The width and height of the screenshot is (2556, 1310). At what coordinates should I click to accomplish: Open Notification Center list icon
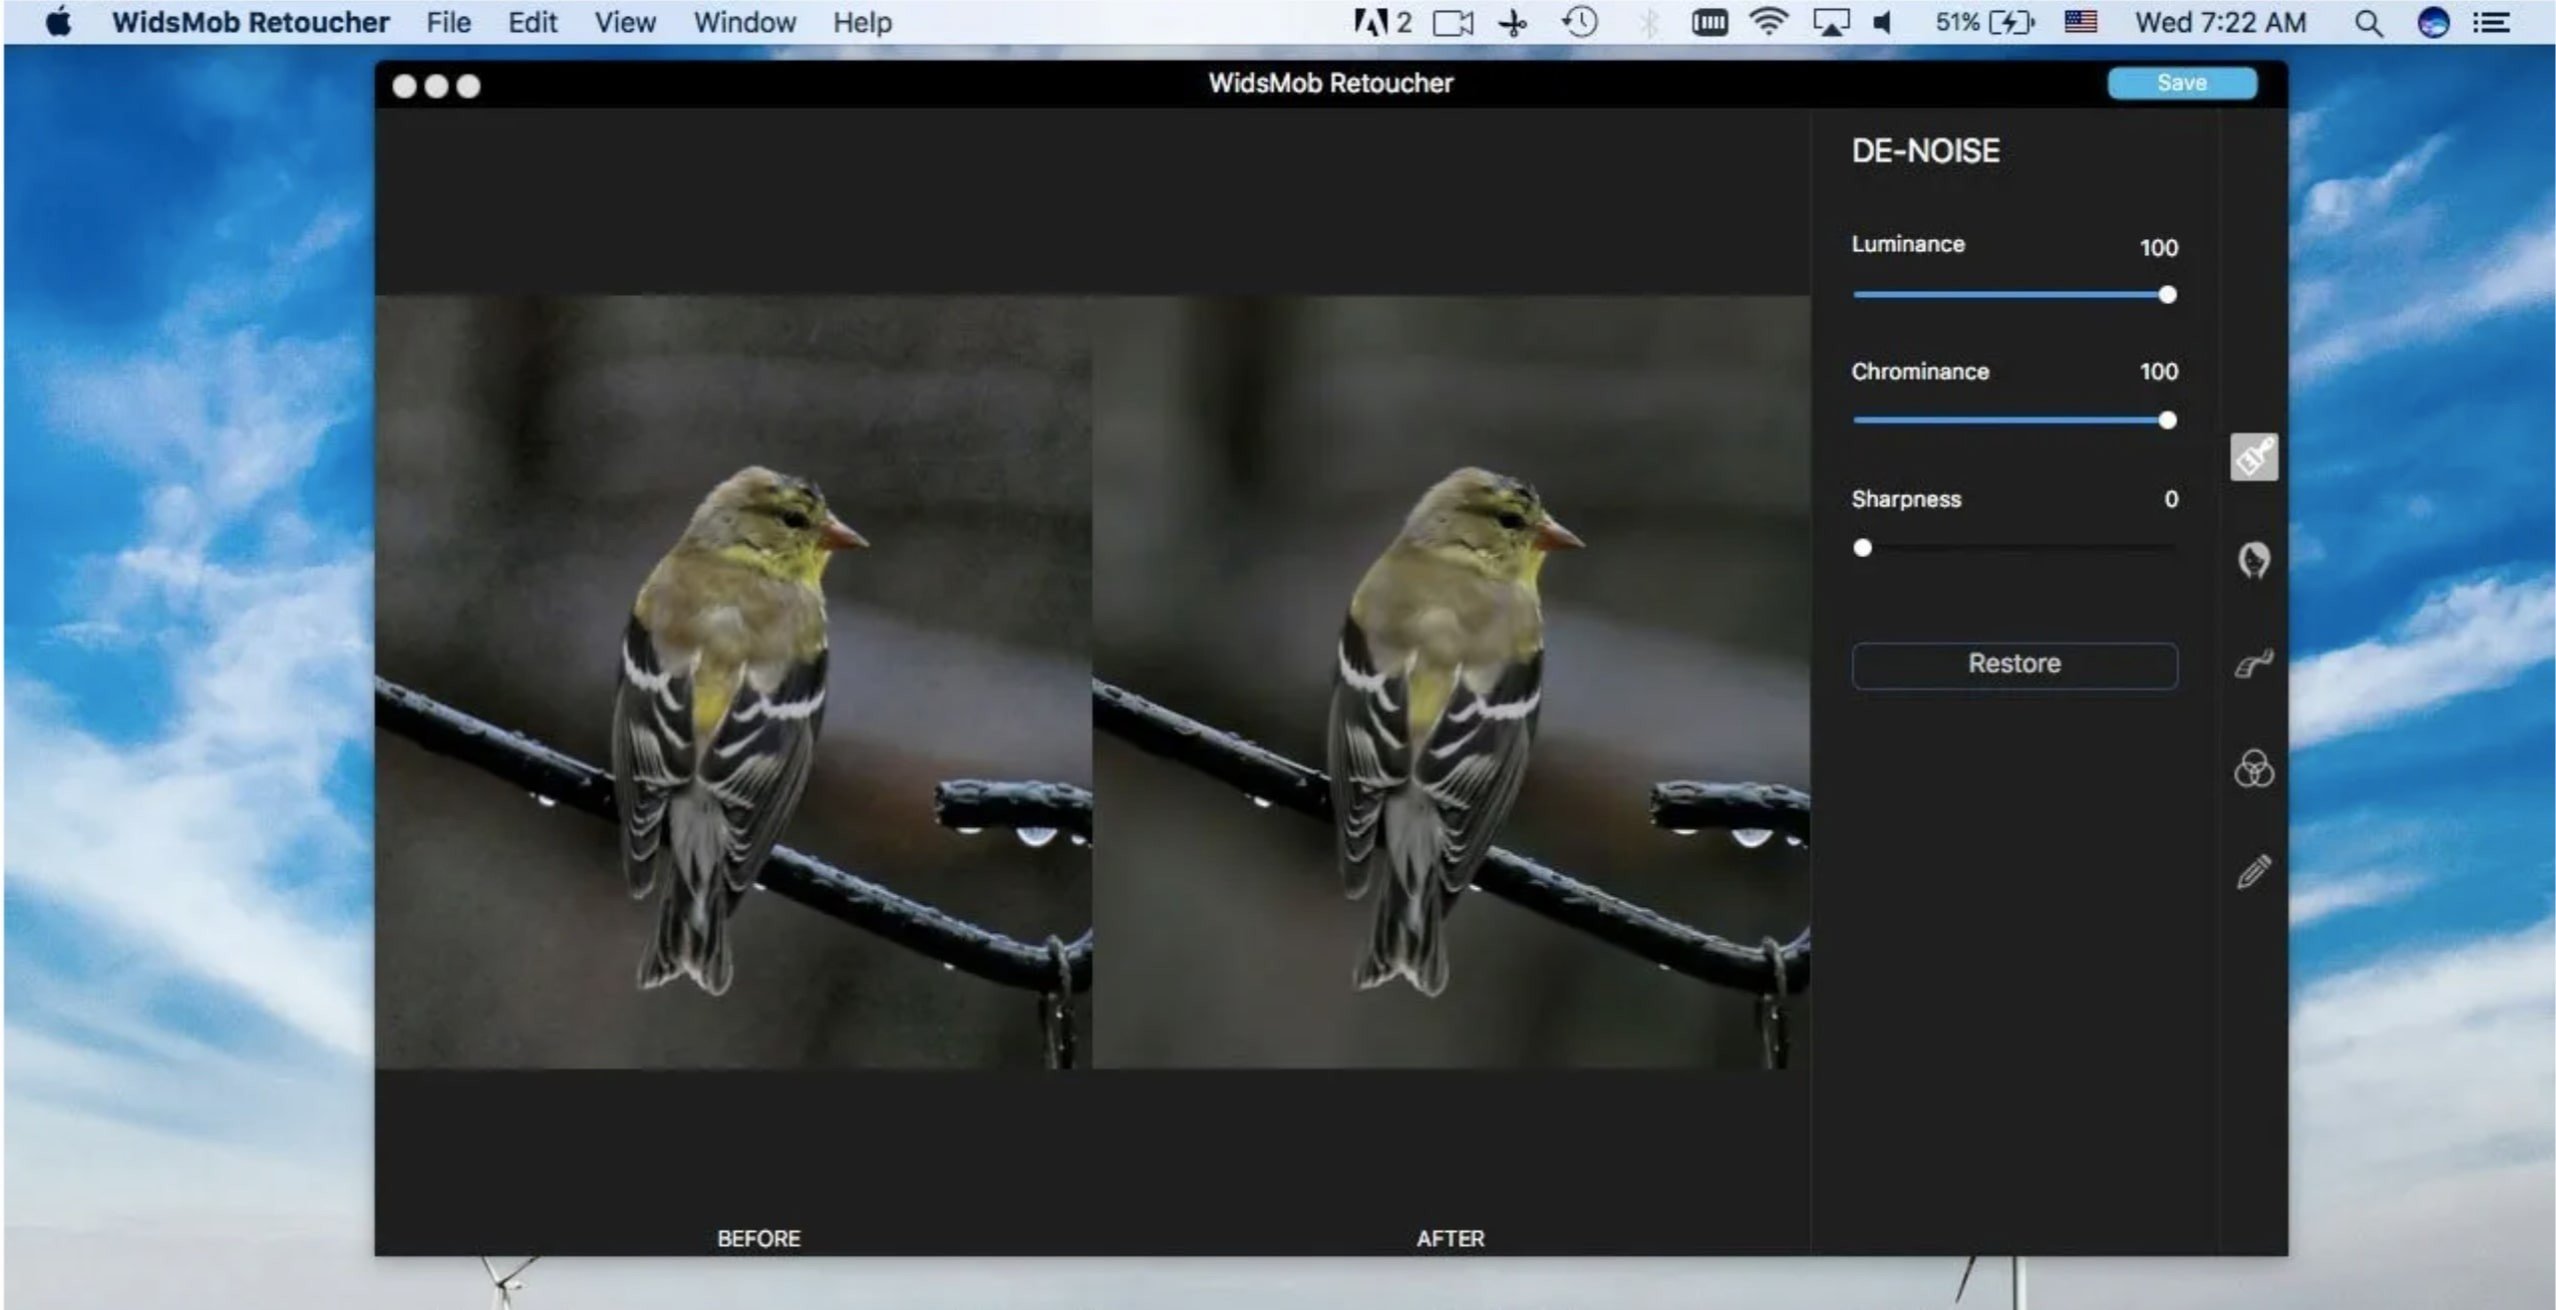click(x=2491, y=22)
